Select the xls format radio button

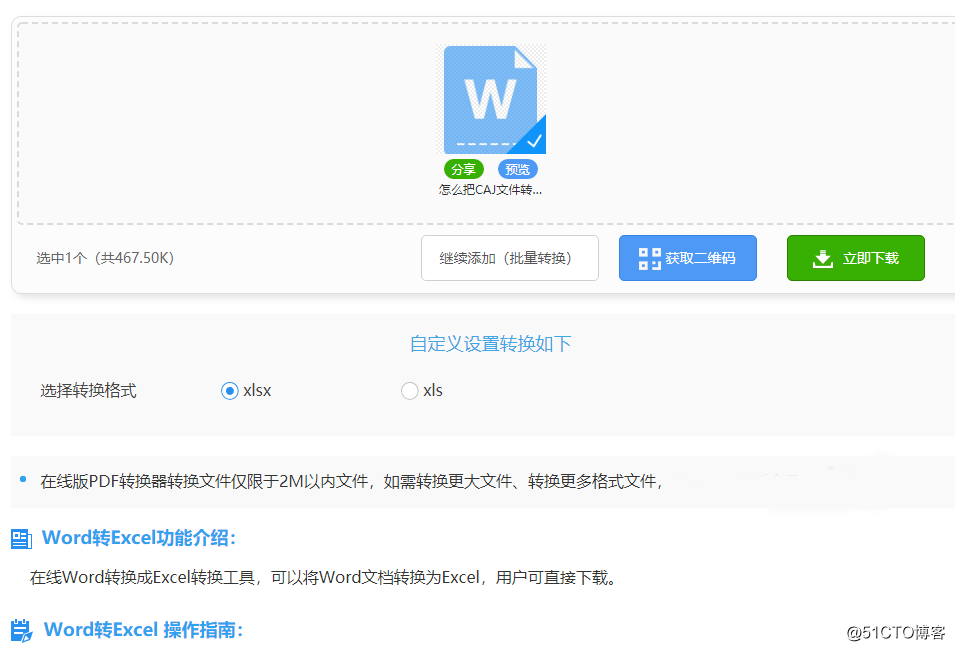pos(409,391)
